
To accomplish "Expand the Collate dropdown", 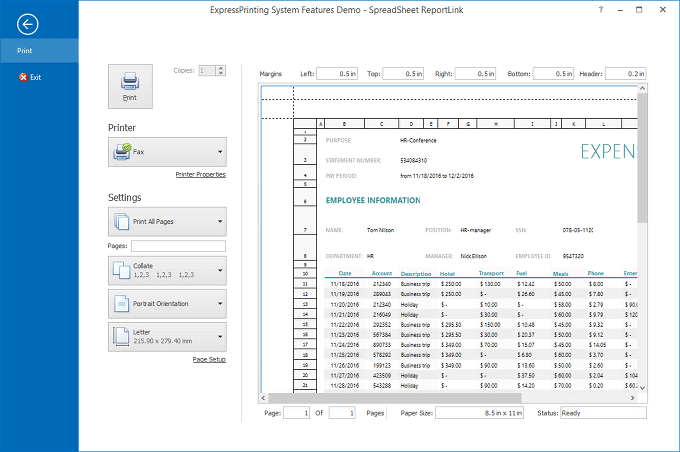I will pos(167,270).
